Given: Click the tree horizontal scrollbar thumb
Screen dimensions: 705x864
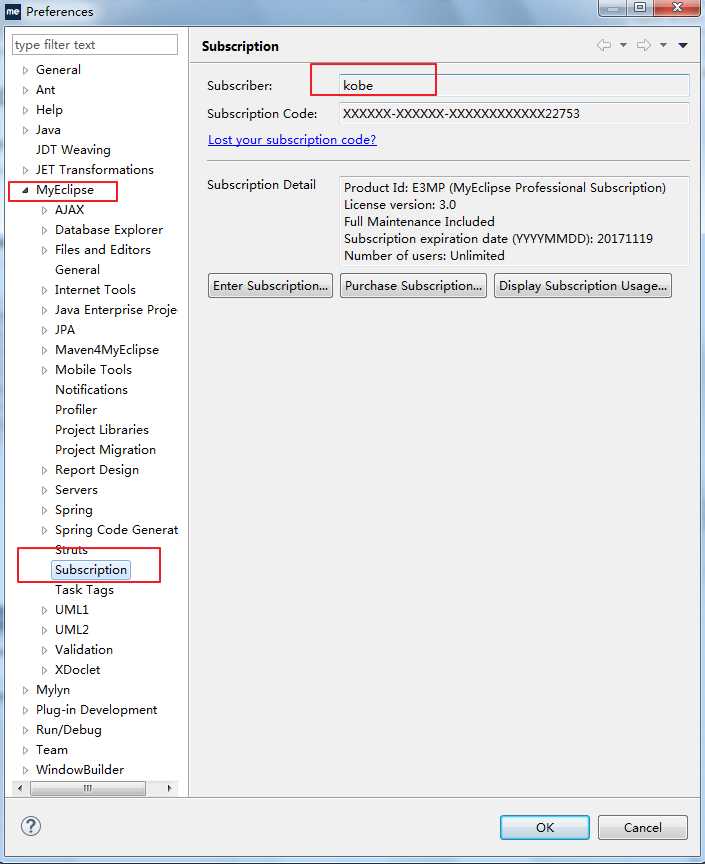Looking at the screenshot, I should point(88,789).
